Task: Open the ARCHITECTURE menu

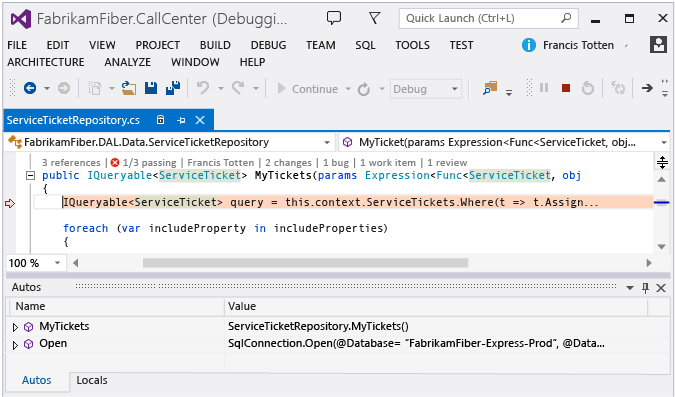Action: 46,62
